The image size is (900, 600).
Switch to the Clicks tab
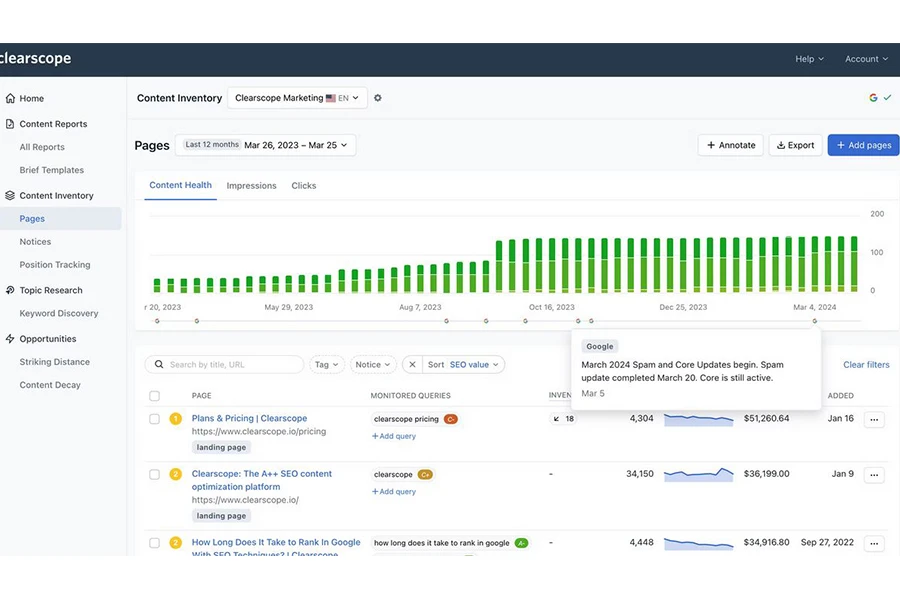tap(304, 185)
